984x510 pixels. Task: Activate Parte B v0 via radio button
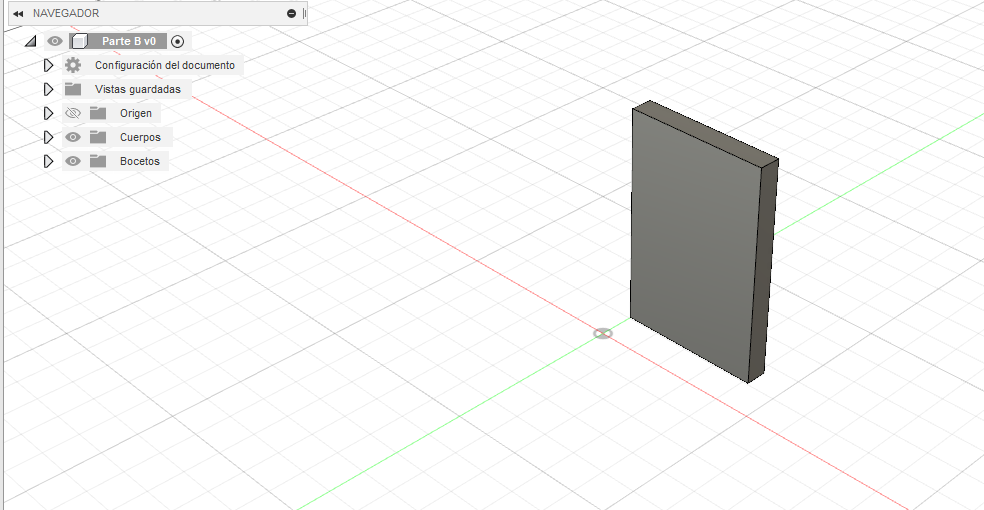178,41
